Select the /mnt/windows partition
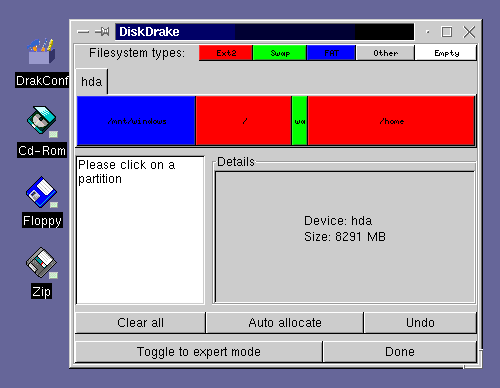 (136, 121)
